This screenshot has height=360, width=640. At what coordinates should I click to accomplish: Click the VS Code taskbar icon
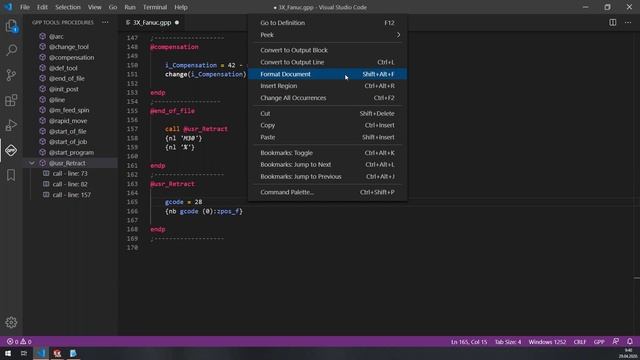[41, 353]
